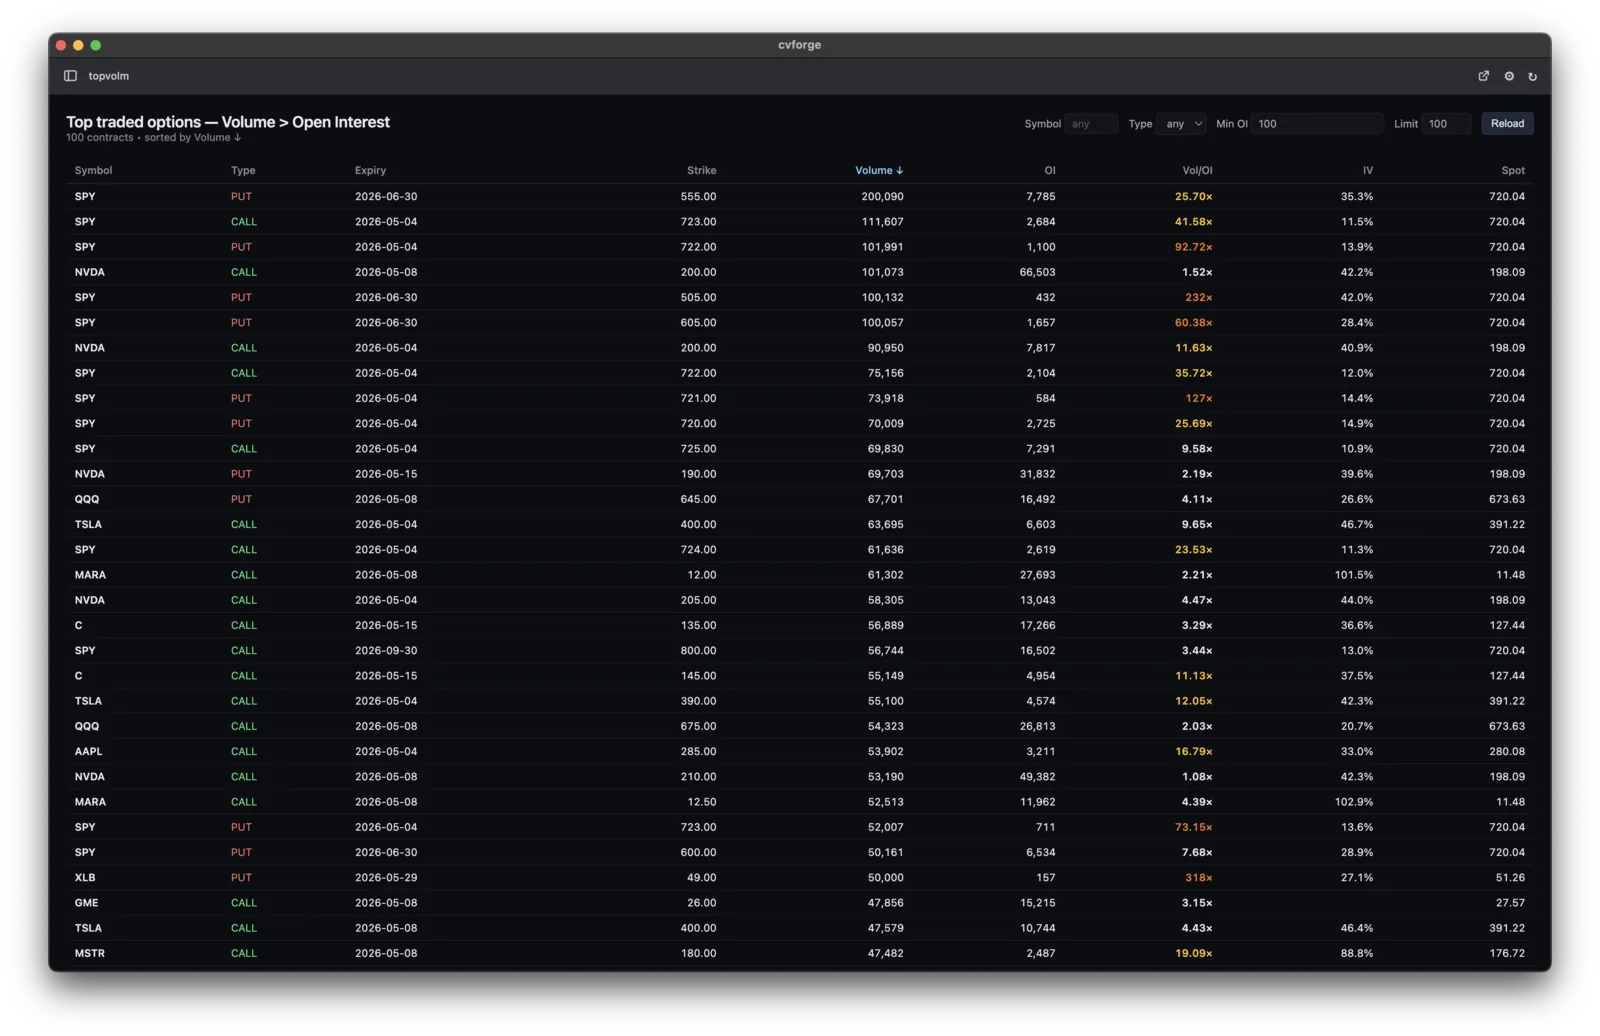Open the Type filter dropdown
This screenshot has width=1600, height=1036.
(x=1182, y=124)
